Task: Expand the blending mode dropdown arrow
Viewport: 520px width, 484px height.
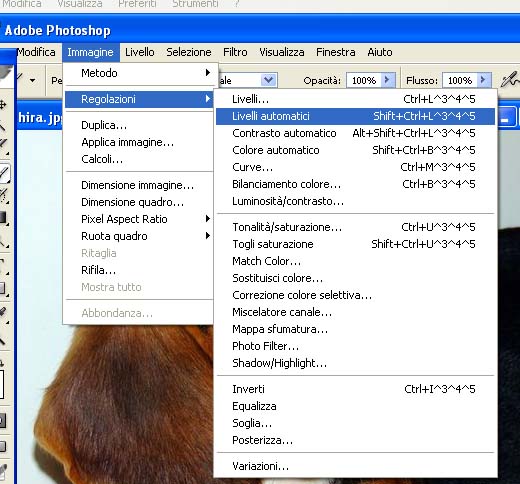Action: [269, 80]
